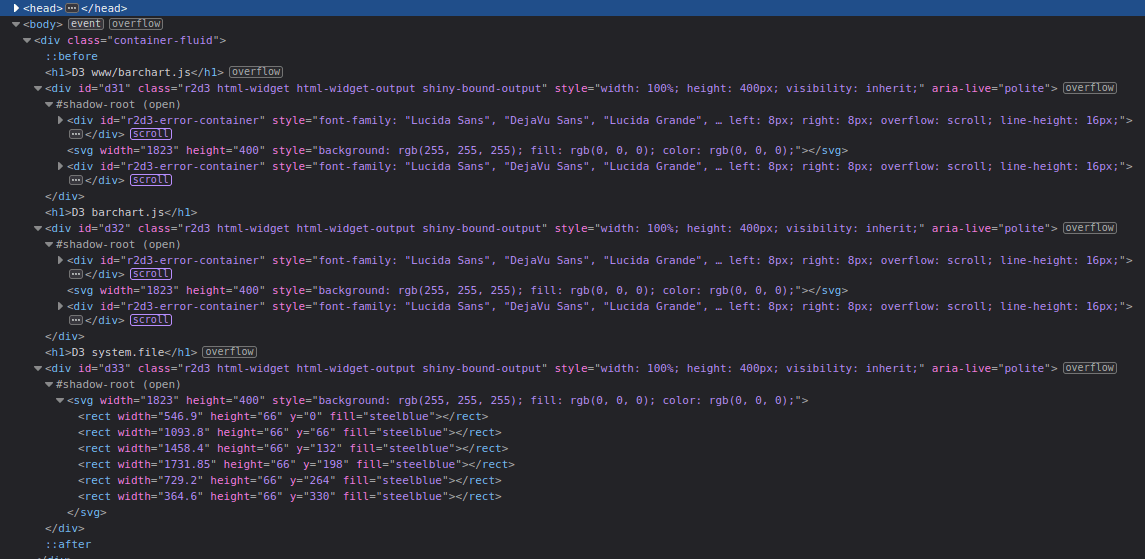Select the rect with width 729.2

pos(290,480)
